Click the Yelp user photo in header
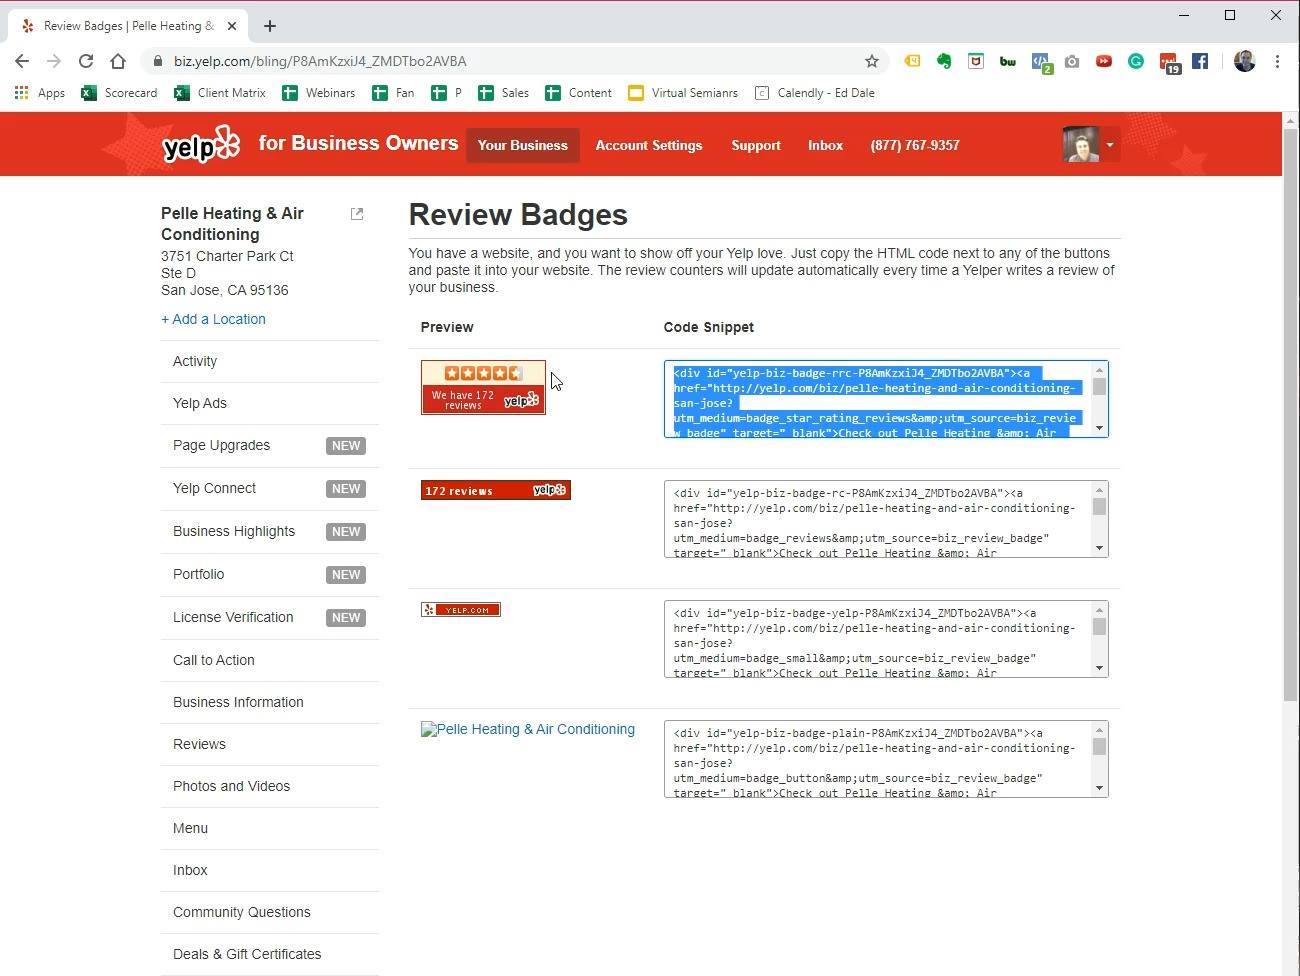Screen dimensions: 1300x976 click(x=1081, y=145)
